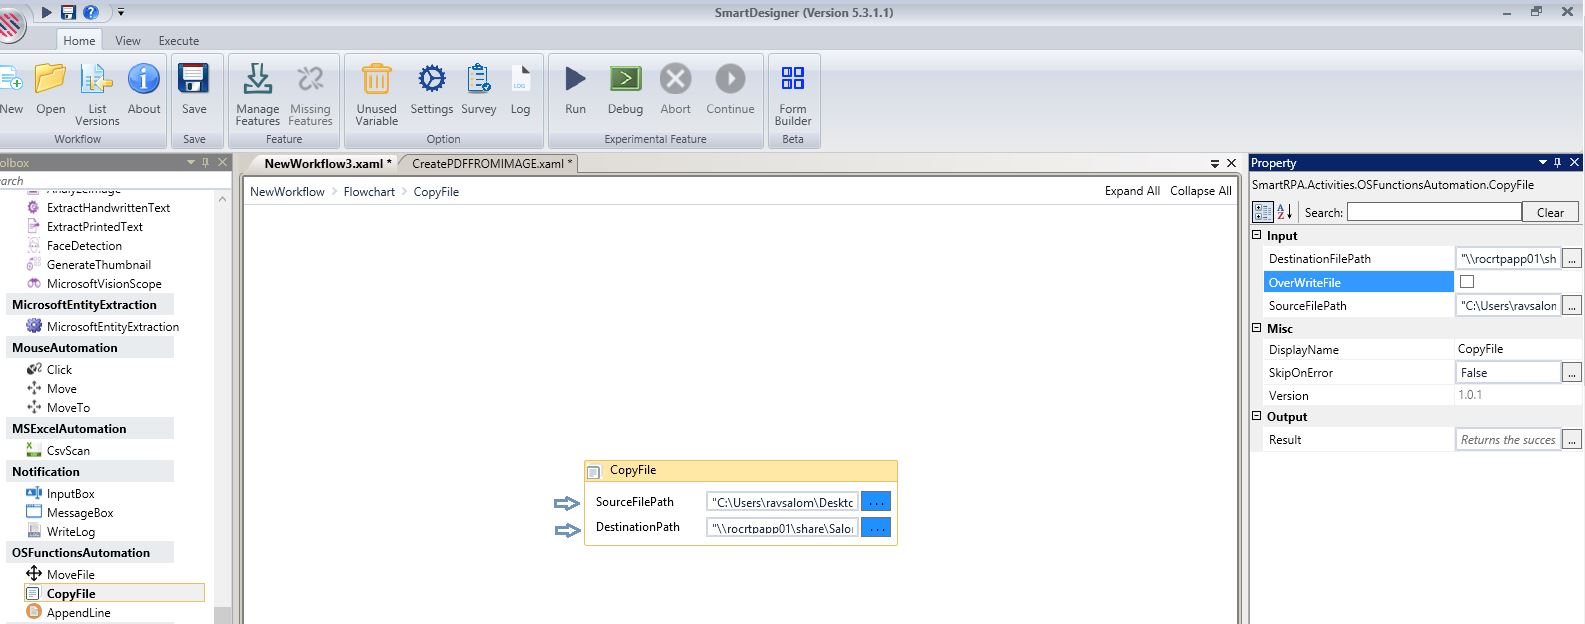The width and height of the screenshot is (1585, 624).
Task: Select MicrosoftEntityExtraction activity item
Action: [113, 326]
